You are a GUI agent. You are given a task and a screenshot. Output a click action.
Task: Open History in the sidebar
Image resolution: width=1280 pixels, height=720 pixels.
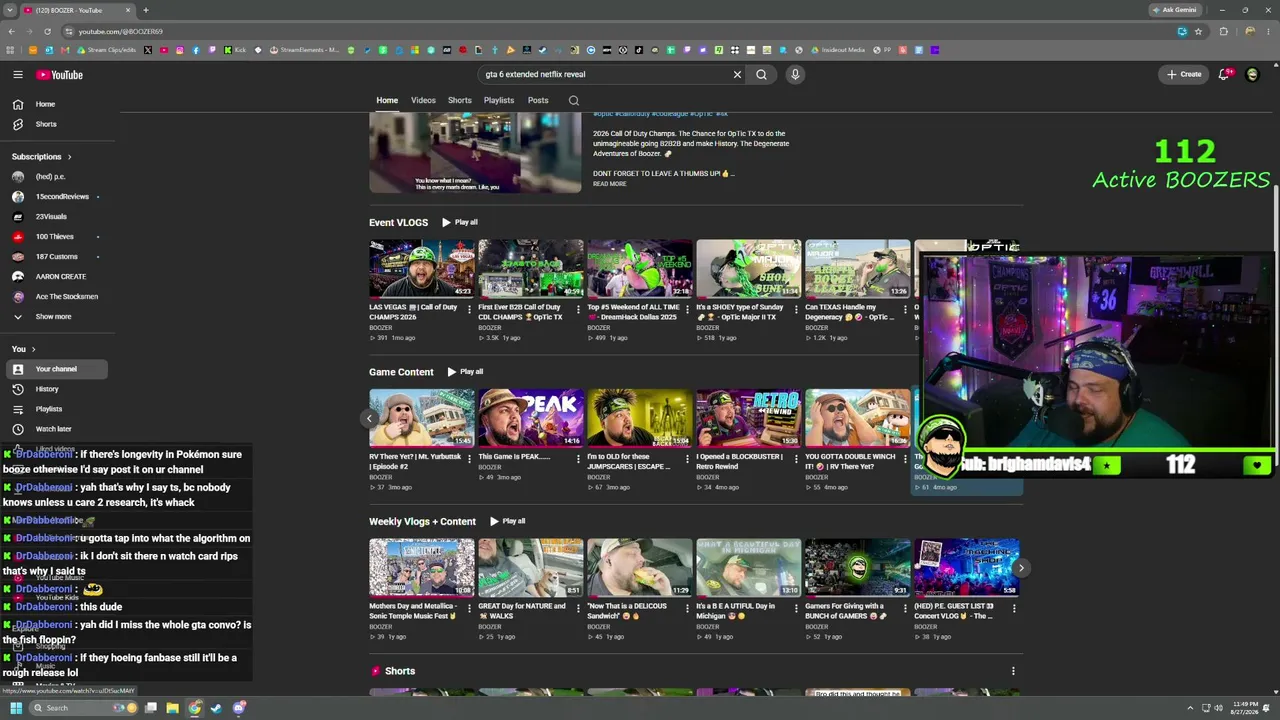click(55, 389)
